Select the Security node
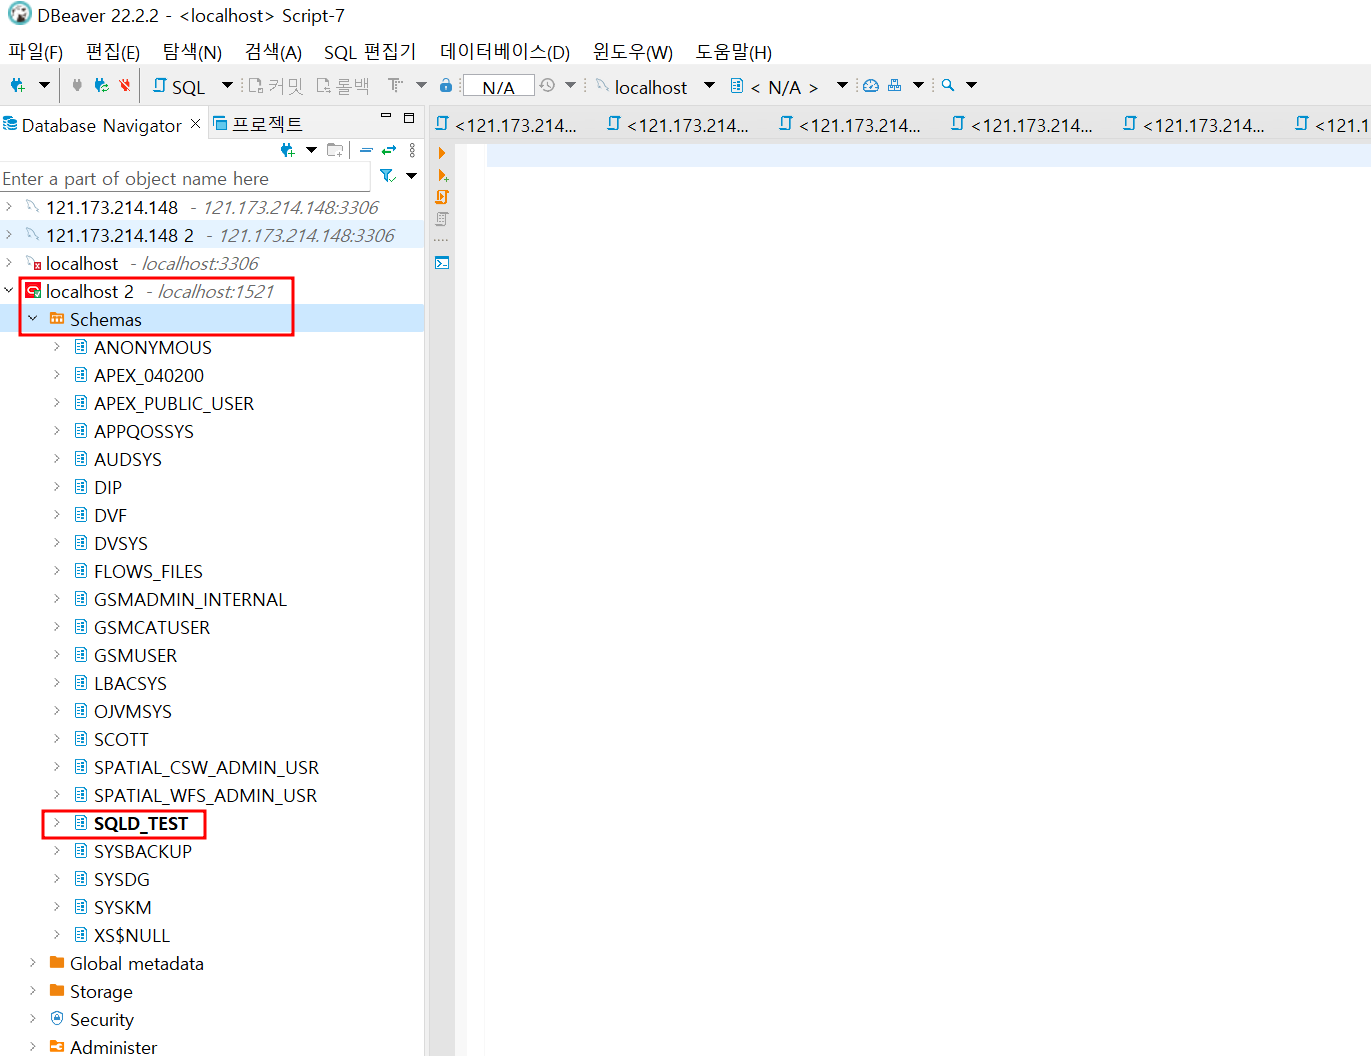The image size is (1371, 1056). click(101, 1019)
